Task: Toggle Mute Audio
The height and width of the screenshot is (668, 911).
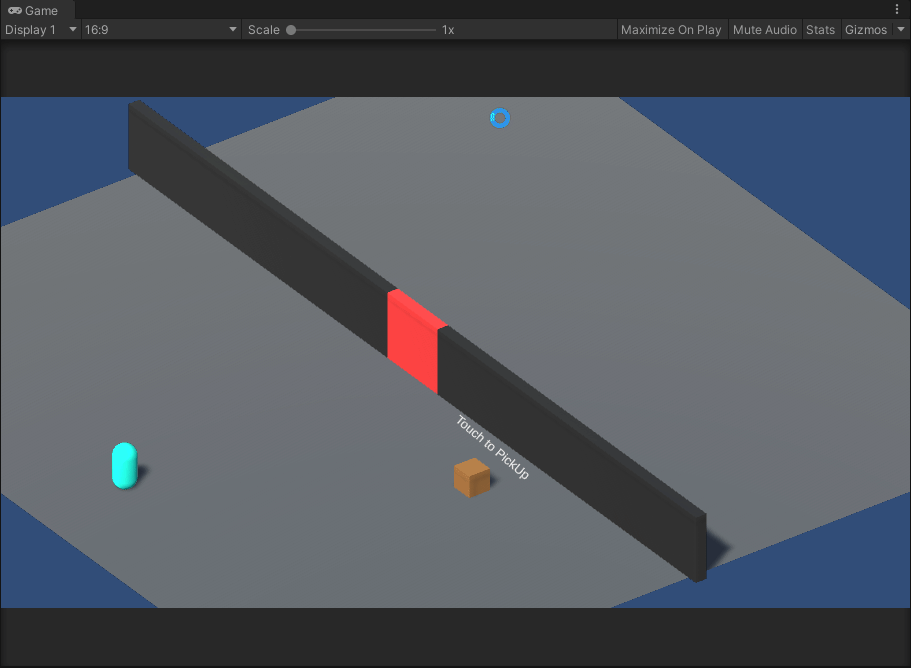Action: (x=765, y=30)
